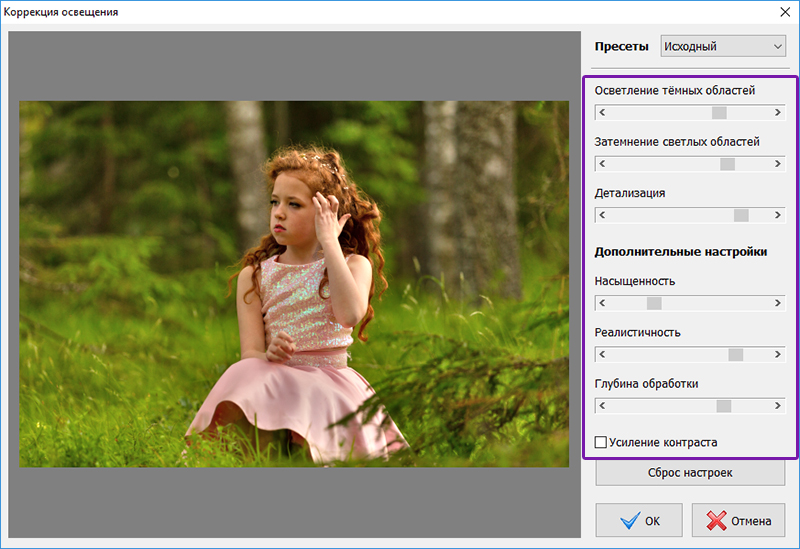Click the Затемнение светлых областей slider thumb
The height and width of the screenshot is (549, 800).
(x=728, y=164)
